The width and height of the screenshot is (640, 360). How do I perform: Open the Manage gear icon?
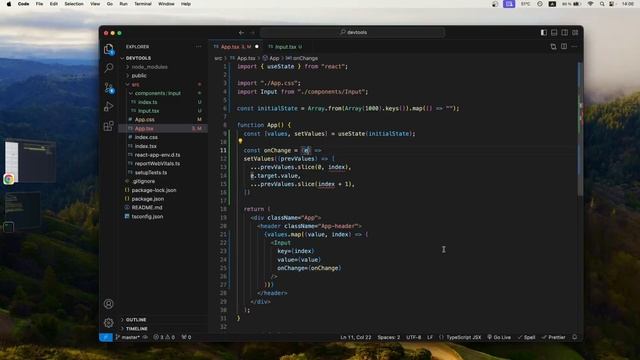coord(109,323)
